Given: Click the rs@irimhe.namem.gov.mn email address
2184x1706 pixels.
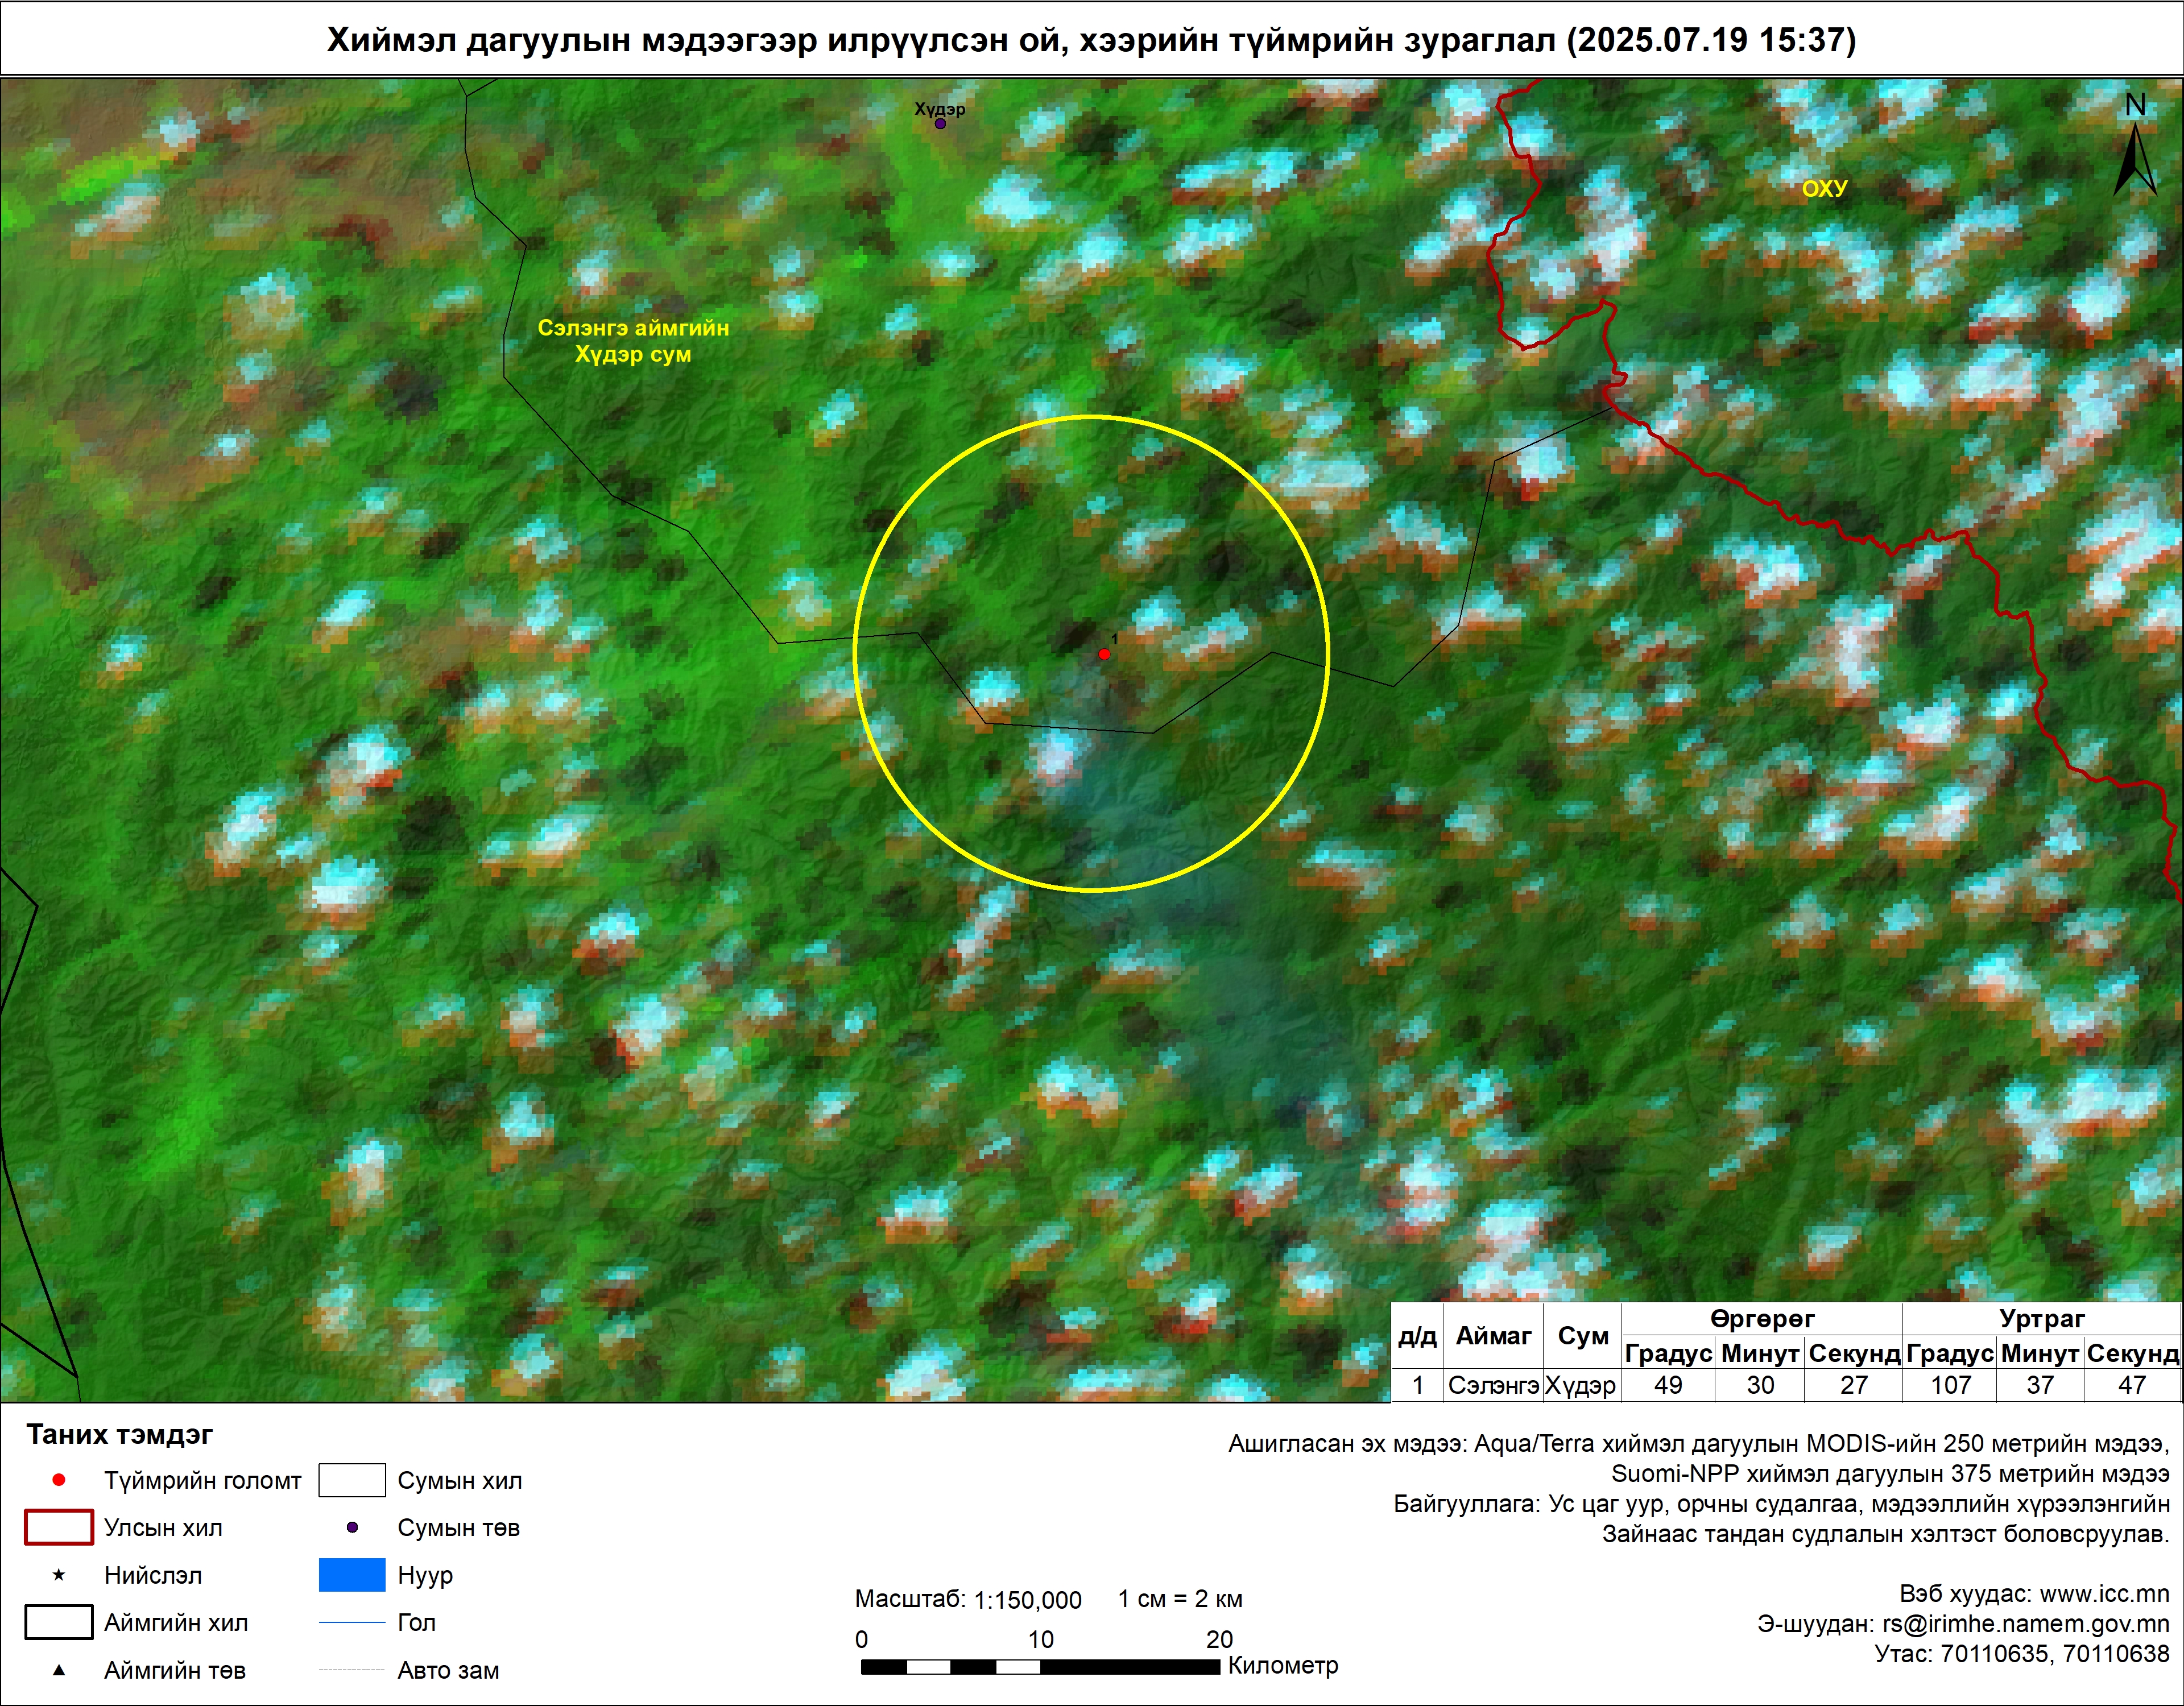Looking at the screenshot, I should (2025, 1624).
